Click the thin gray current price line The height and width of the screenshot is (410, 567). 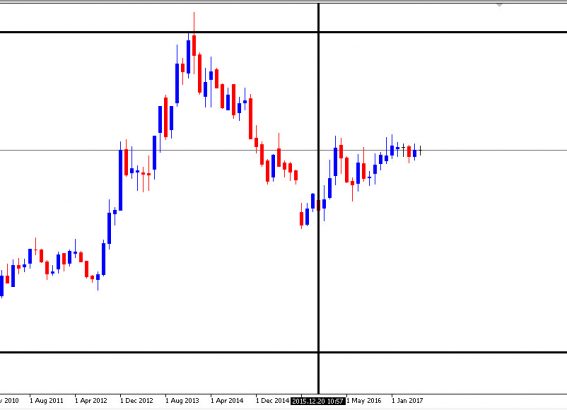pyautogui.click(x=284, y=150)
